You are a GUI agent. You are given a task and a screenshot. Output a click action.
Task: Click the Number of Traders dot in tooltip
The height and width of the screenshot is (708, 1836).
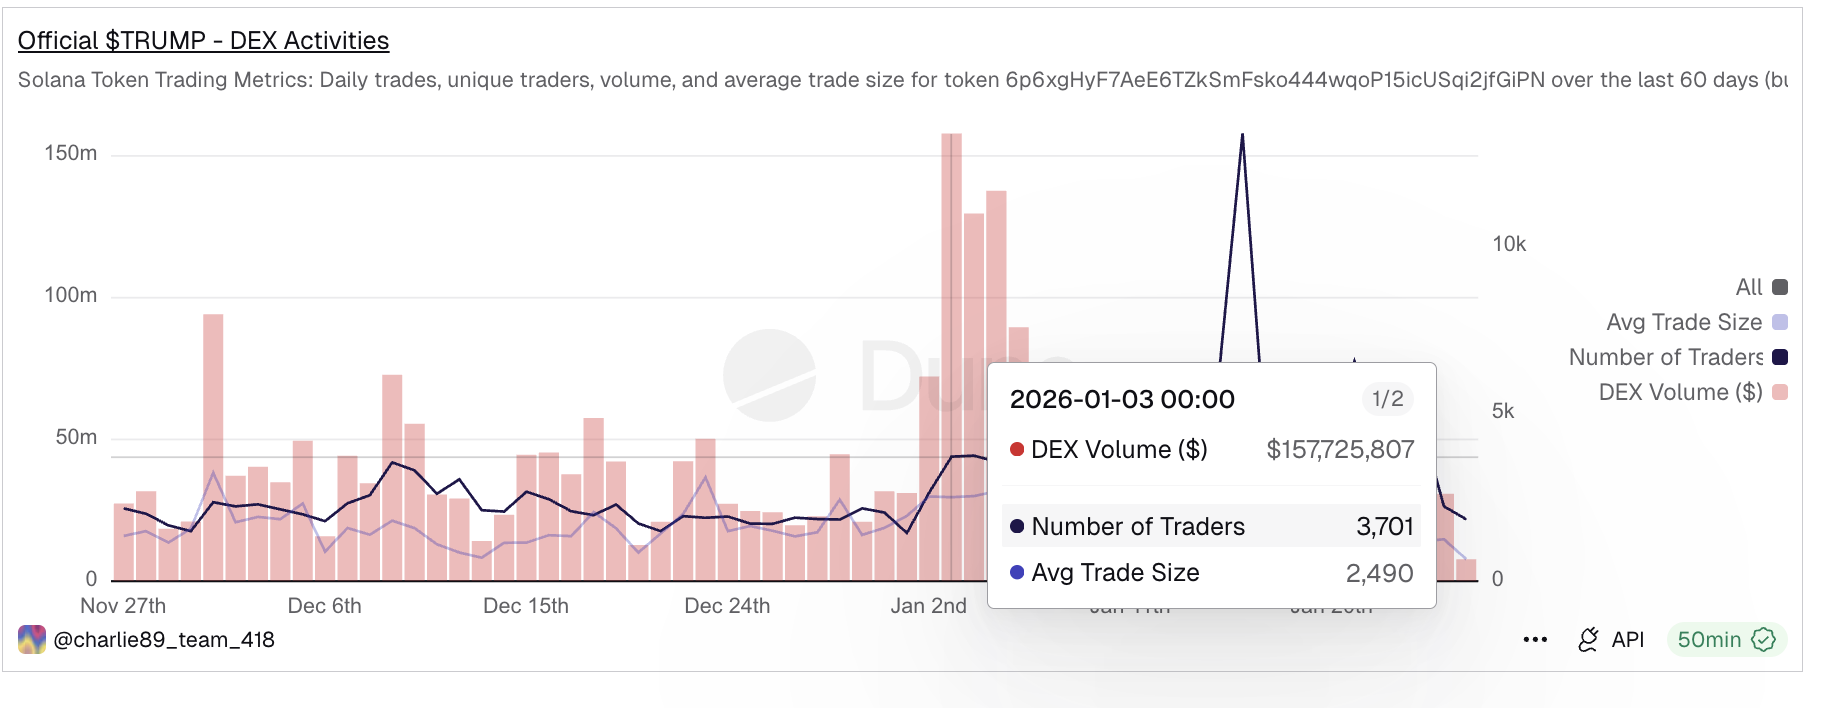point(1017,526)
